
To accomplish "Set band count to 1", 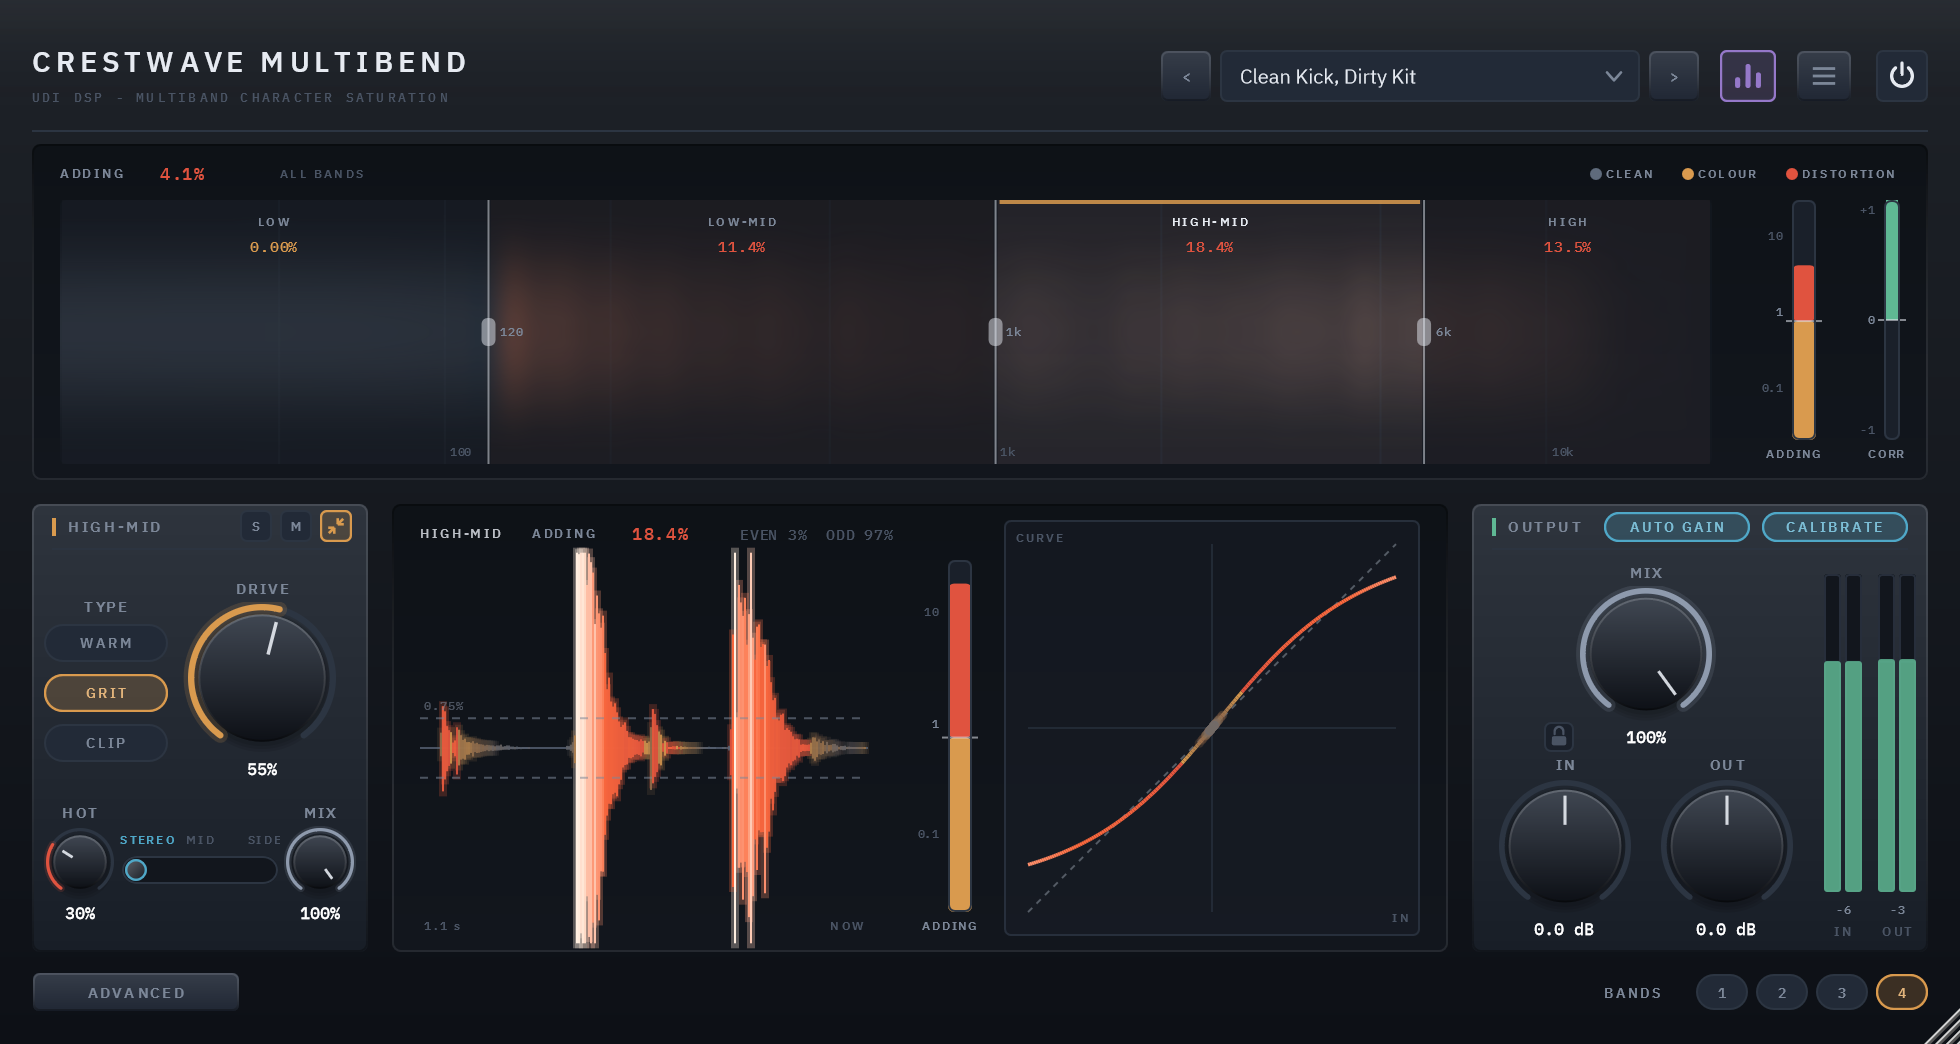I will (1722, 992).
